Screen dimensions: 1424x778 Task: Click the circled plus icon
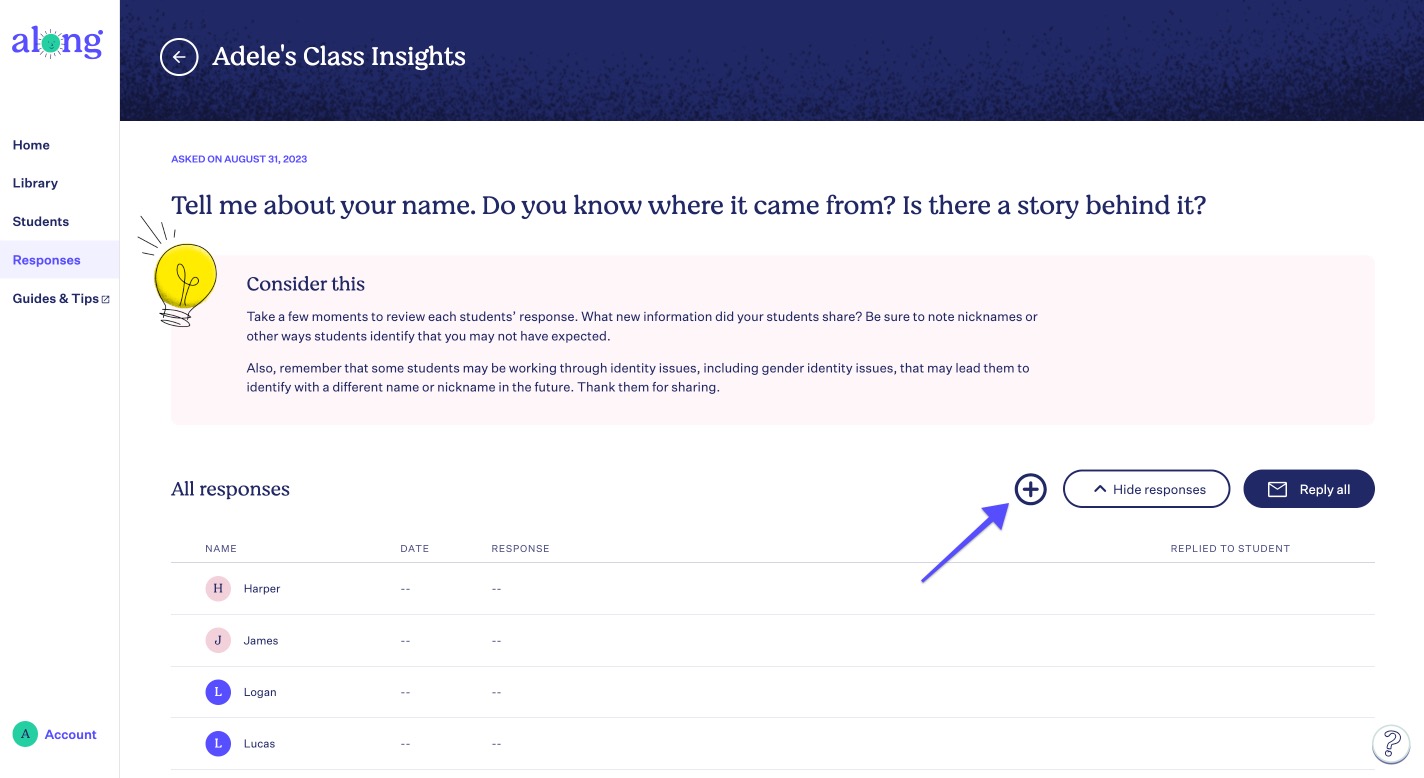[x=1030, y=489]
